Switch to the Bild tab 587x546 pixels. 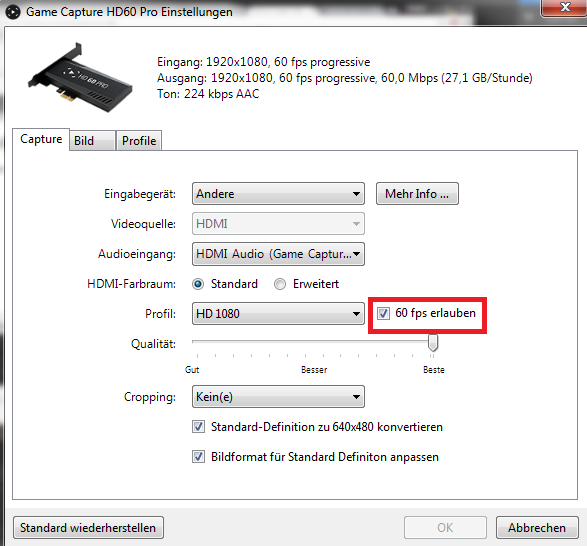(x=92, y=141)
